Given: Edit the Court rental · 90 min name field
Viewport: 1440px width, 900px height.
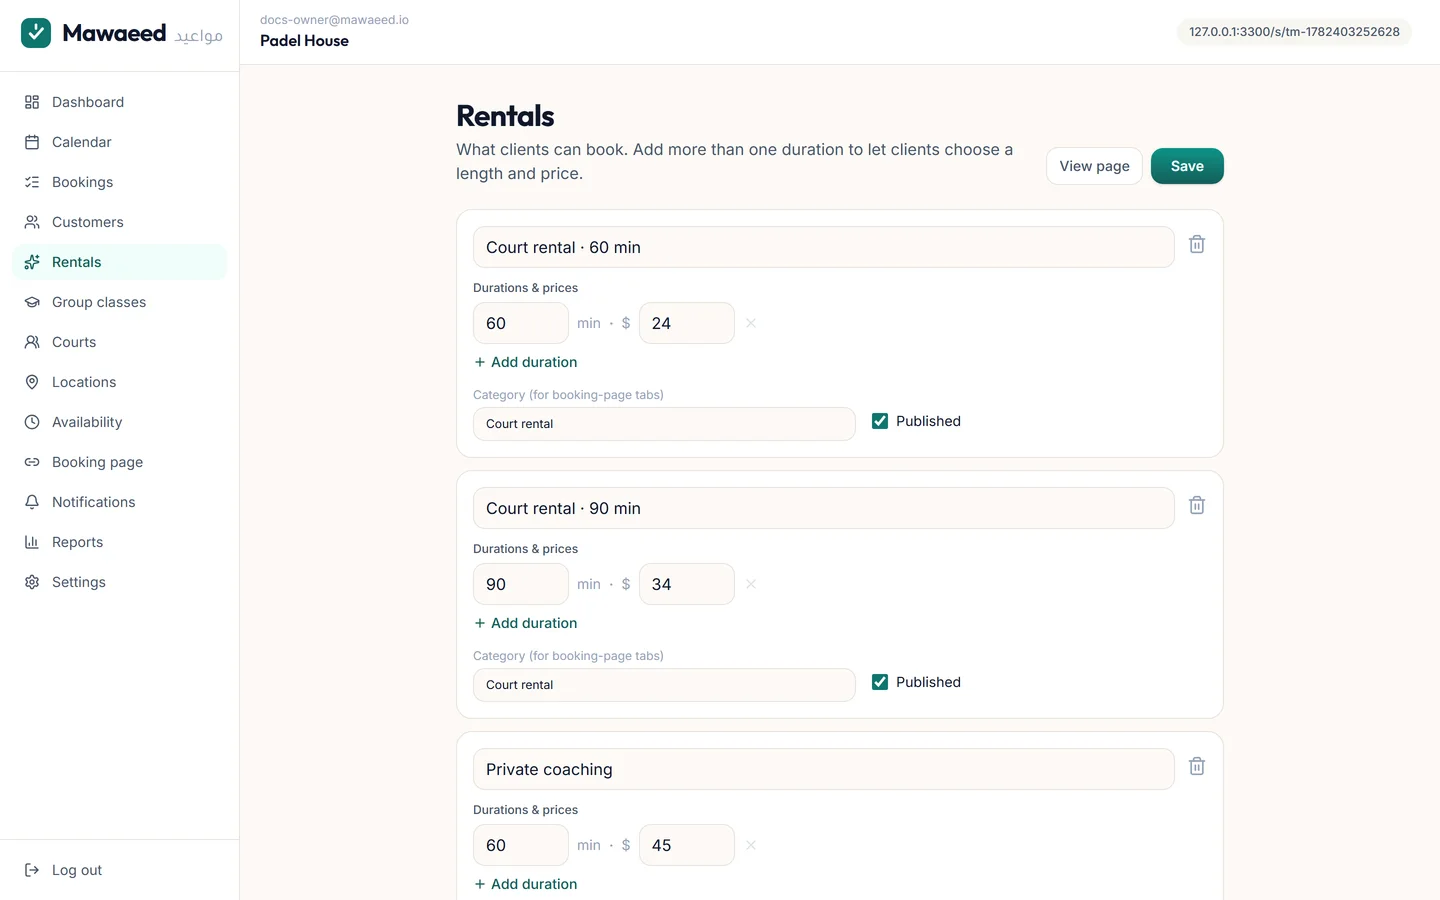Looking at the screenshot, I should pos(824,508).
